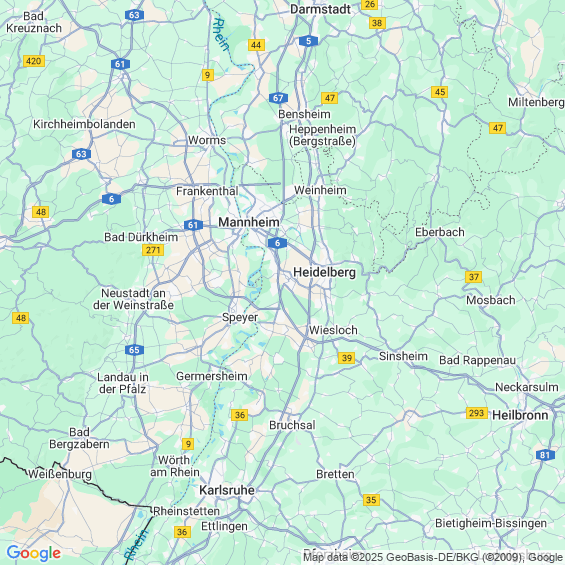Select the Wörth am Rhein label
The height and width of the screenshot is (565, 565).
point(175,466)
